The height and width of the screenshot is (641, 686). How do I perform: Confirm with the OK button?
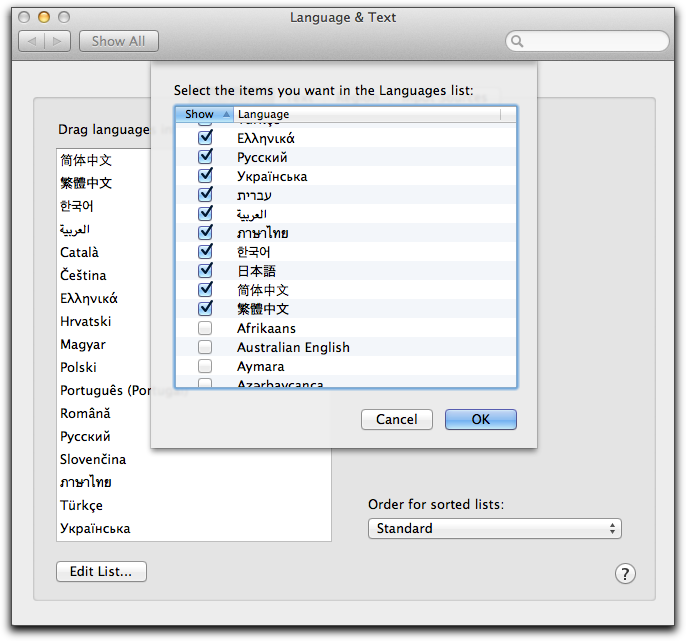tap(480, 419)
